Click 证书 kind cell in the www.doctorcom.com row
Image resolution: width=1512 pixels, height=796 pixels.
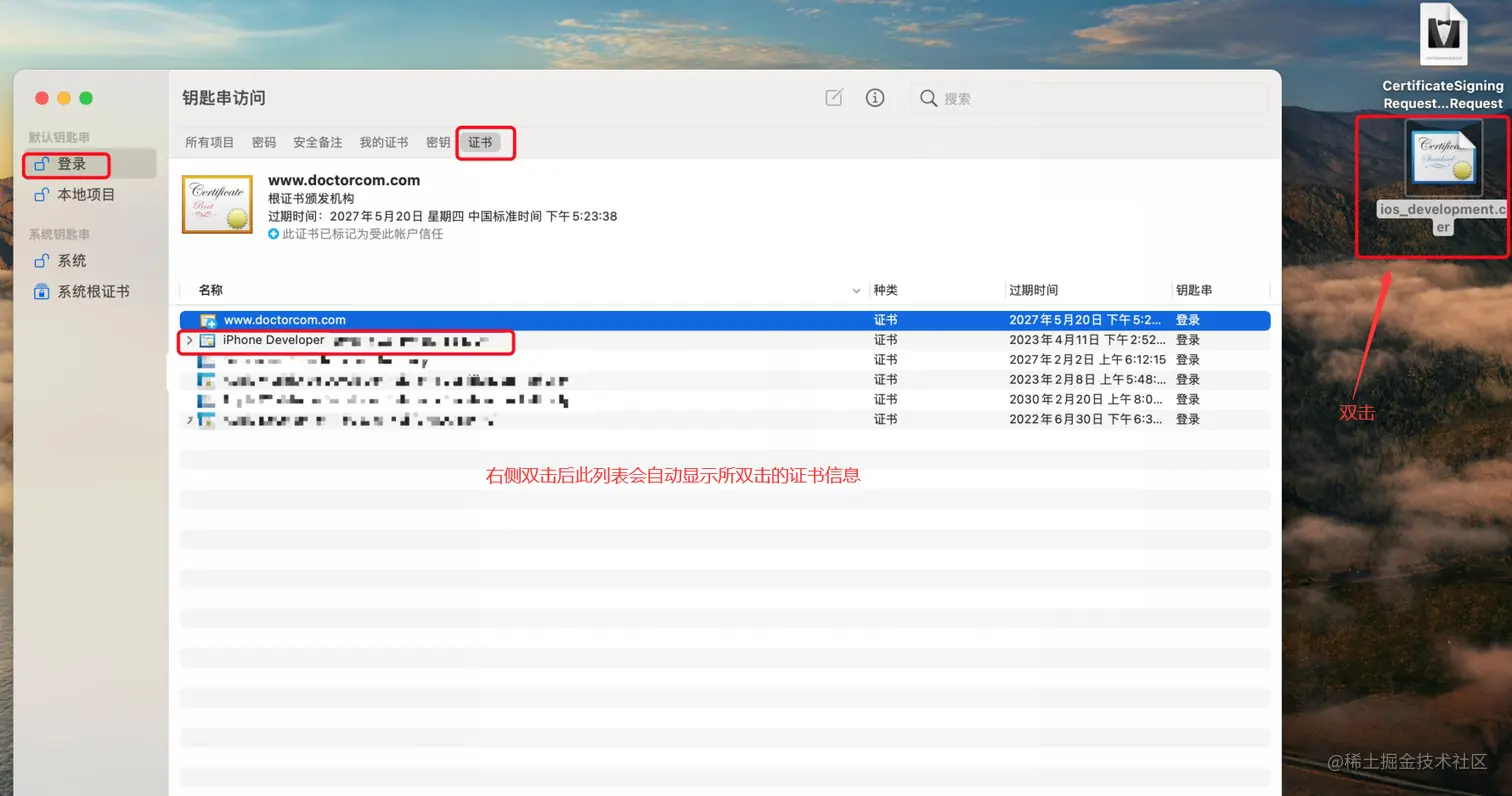click(885, 320)
